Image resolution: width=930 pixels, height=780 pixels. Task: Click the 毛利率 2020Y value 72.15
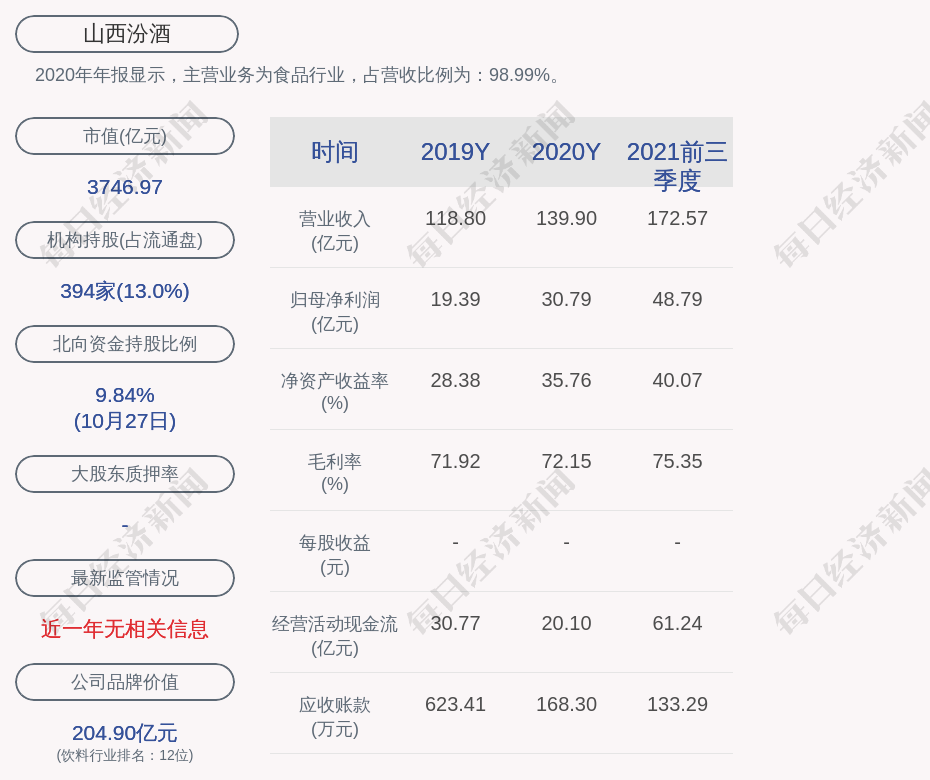566,461
